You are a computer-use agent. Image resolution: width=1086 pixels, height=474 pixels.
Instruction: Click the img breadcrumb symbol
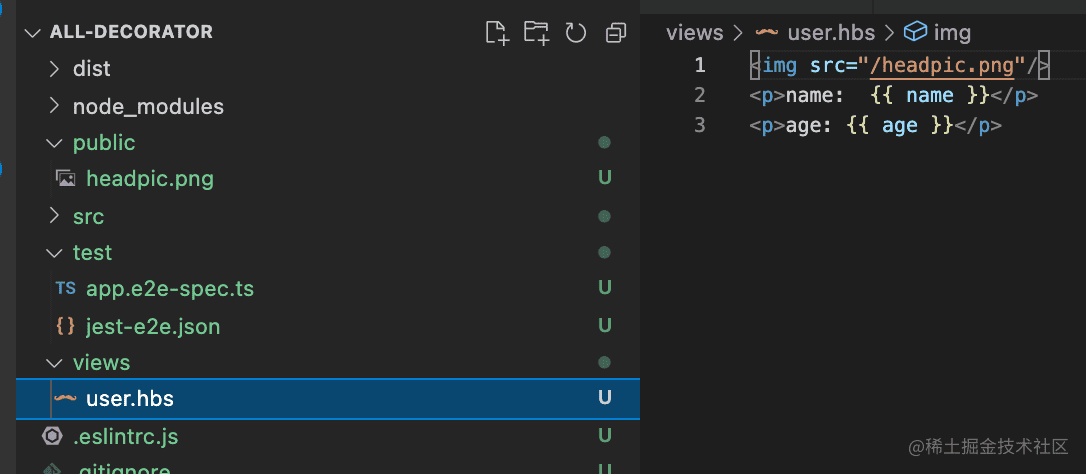tap(951, 33)
